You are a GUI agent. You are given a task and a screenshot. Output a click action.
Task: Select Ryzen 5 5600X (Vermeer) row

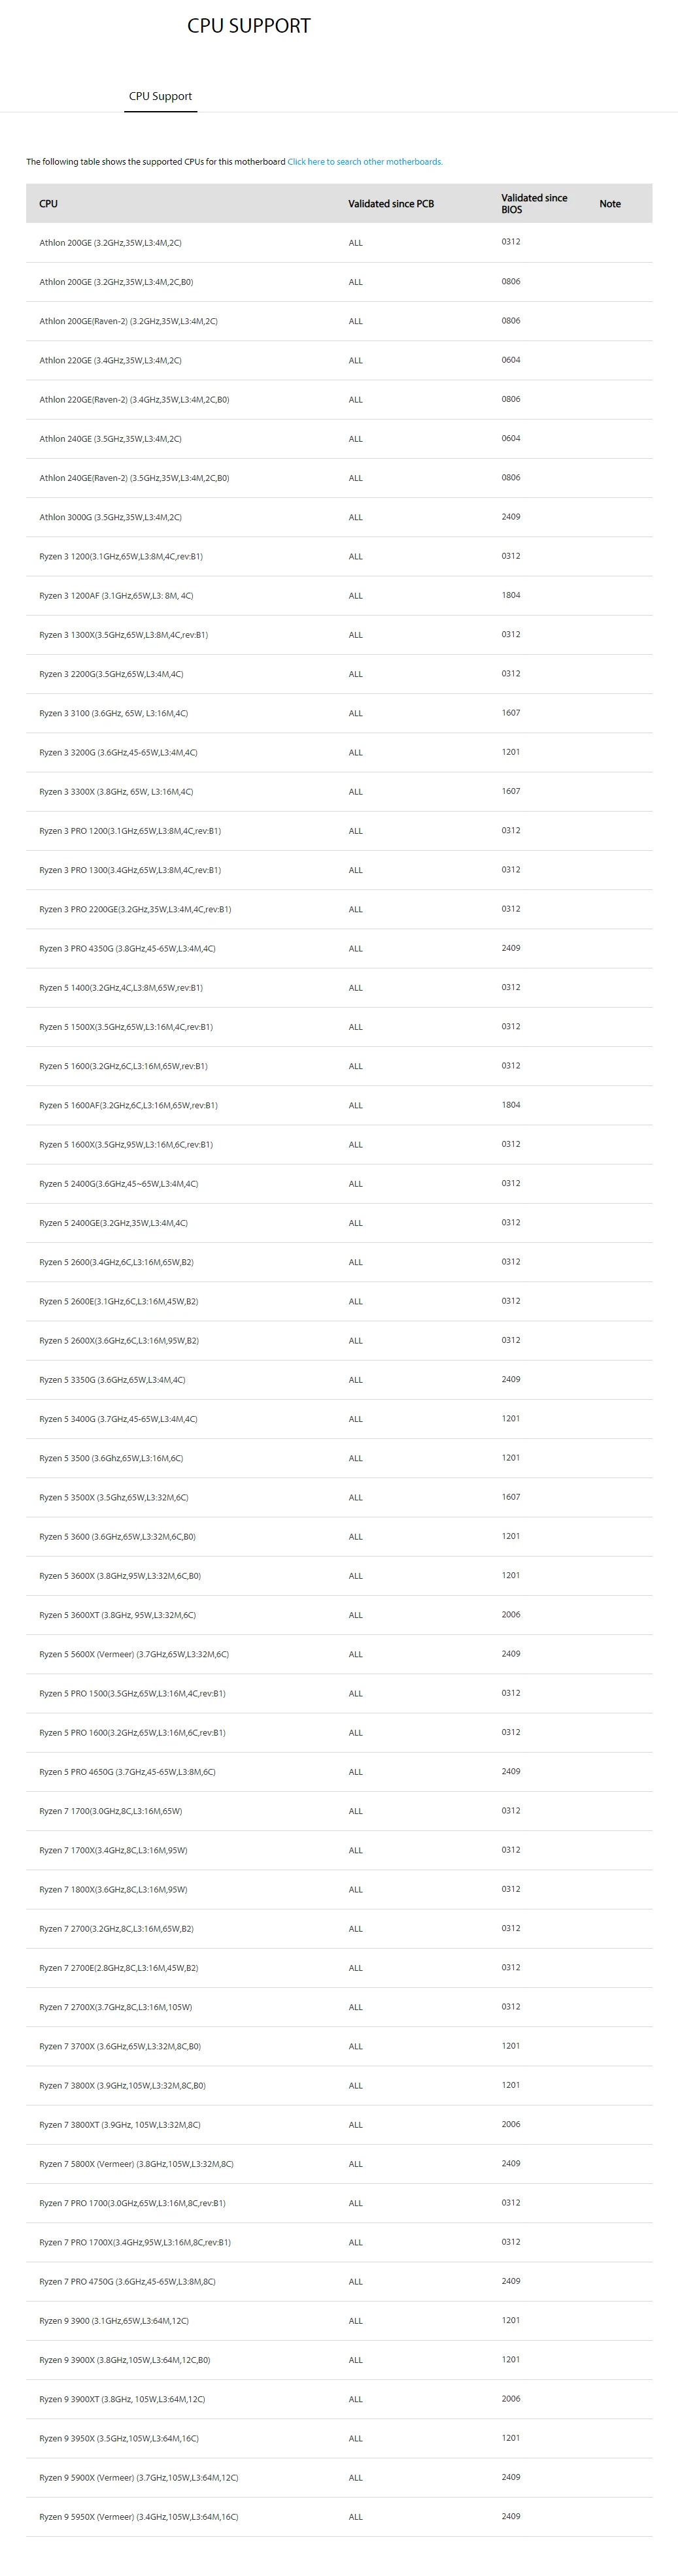339,1655
